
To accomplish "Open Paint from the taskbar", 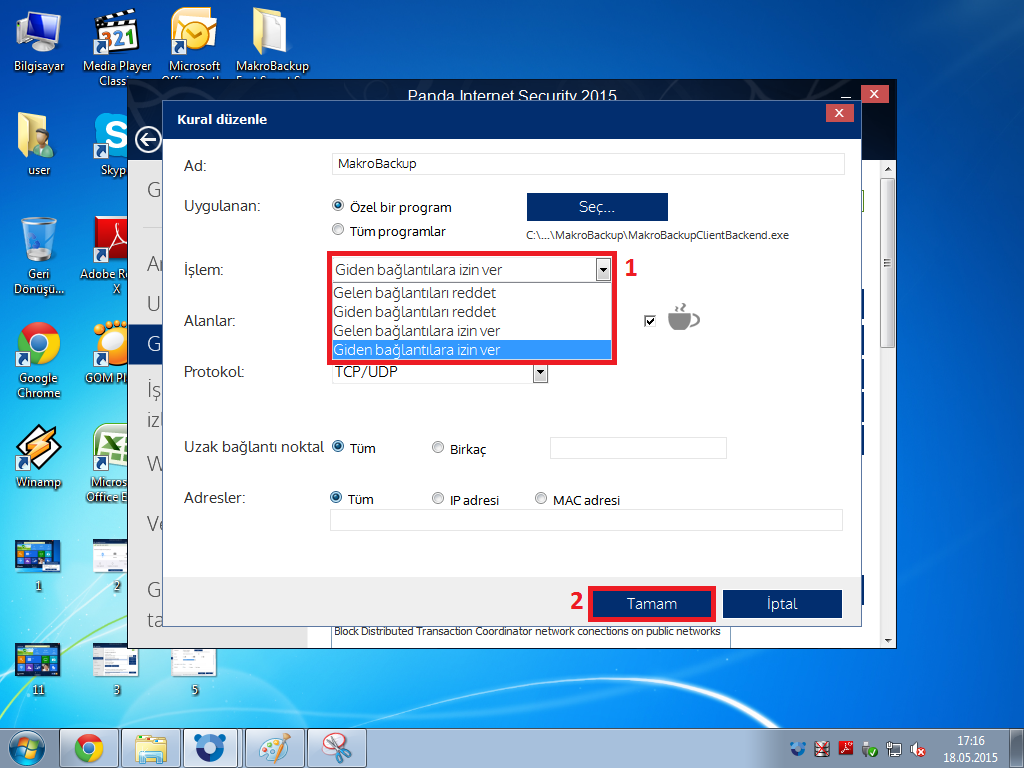I will [x=274, y=748].
